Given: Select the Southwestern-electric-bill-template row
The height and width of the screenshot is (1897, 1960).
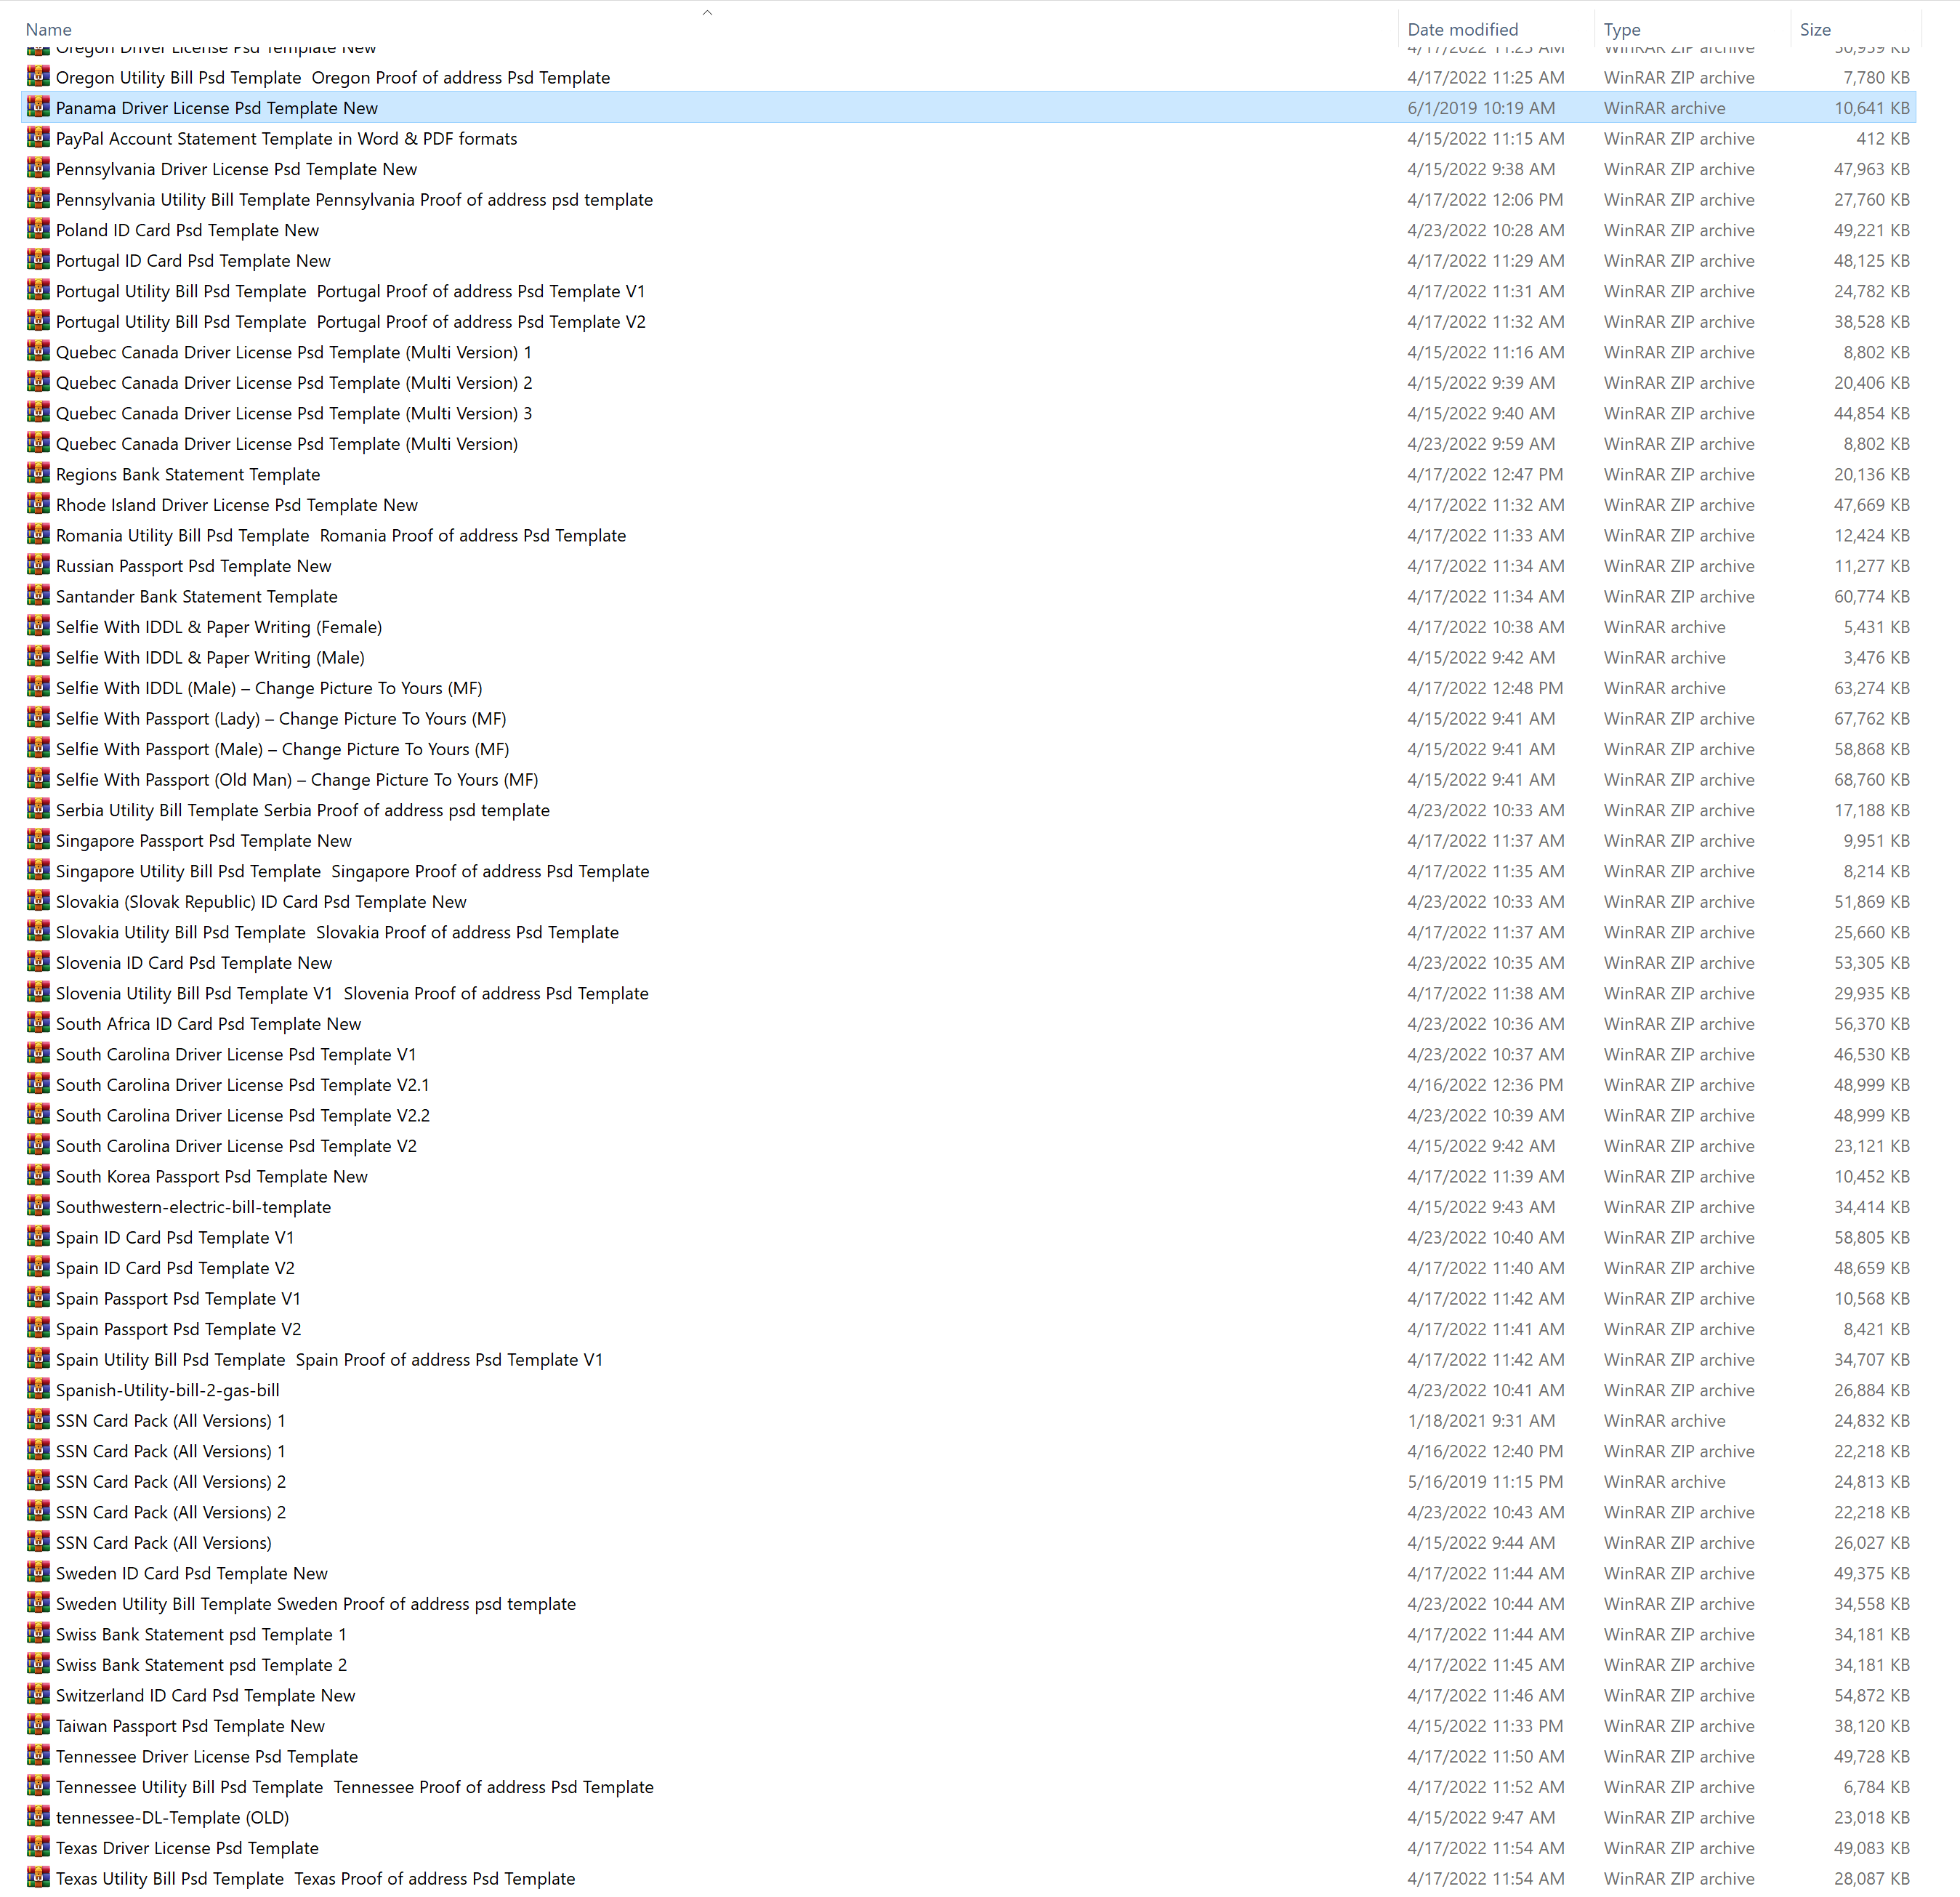Looking at the screenshot, I should pyautogui.click(x=193, y=1206).
